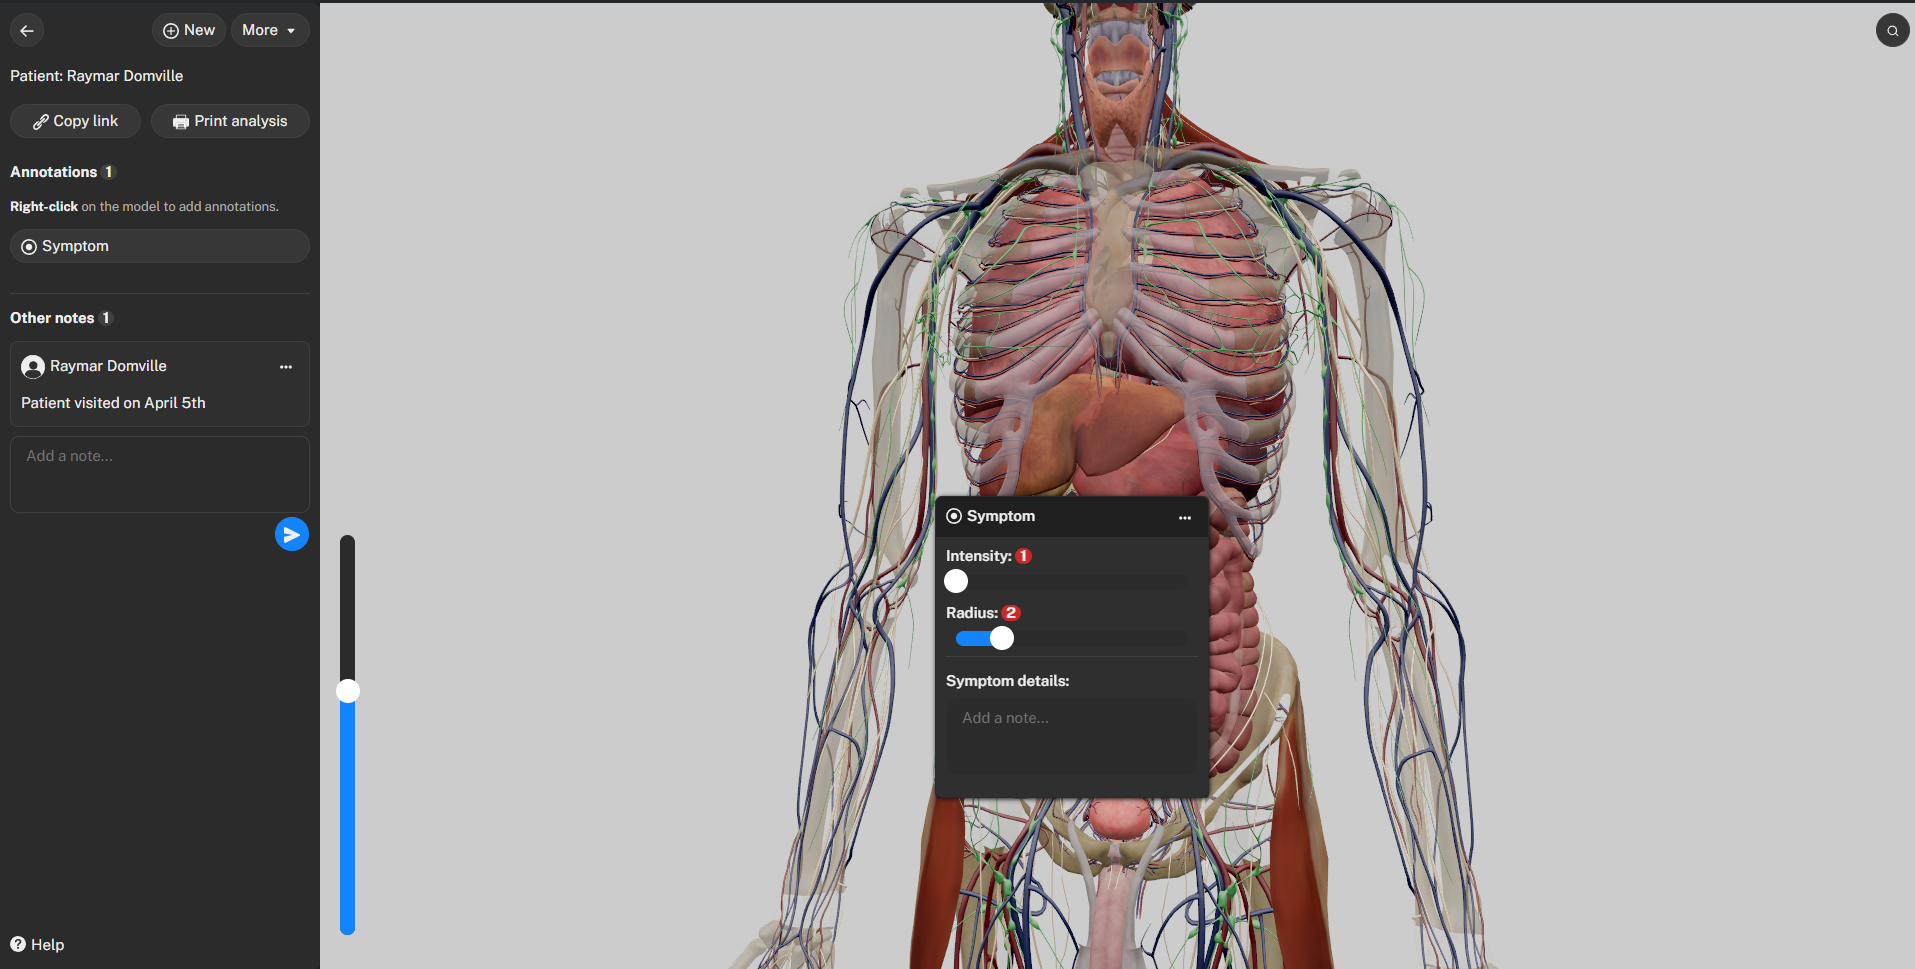Click the Annotations count badge

coord(109,172)
